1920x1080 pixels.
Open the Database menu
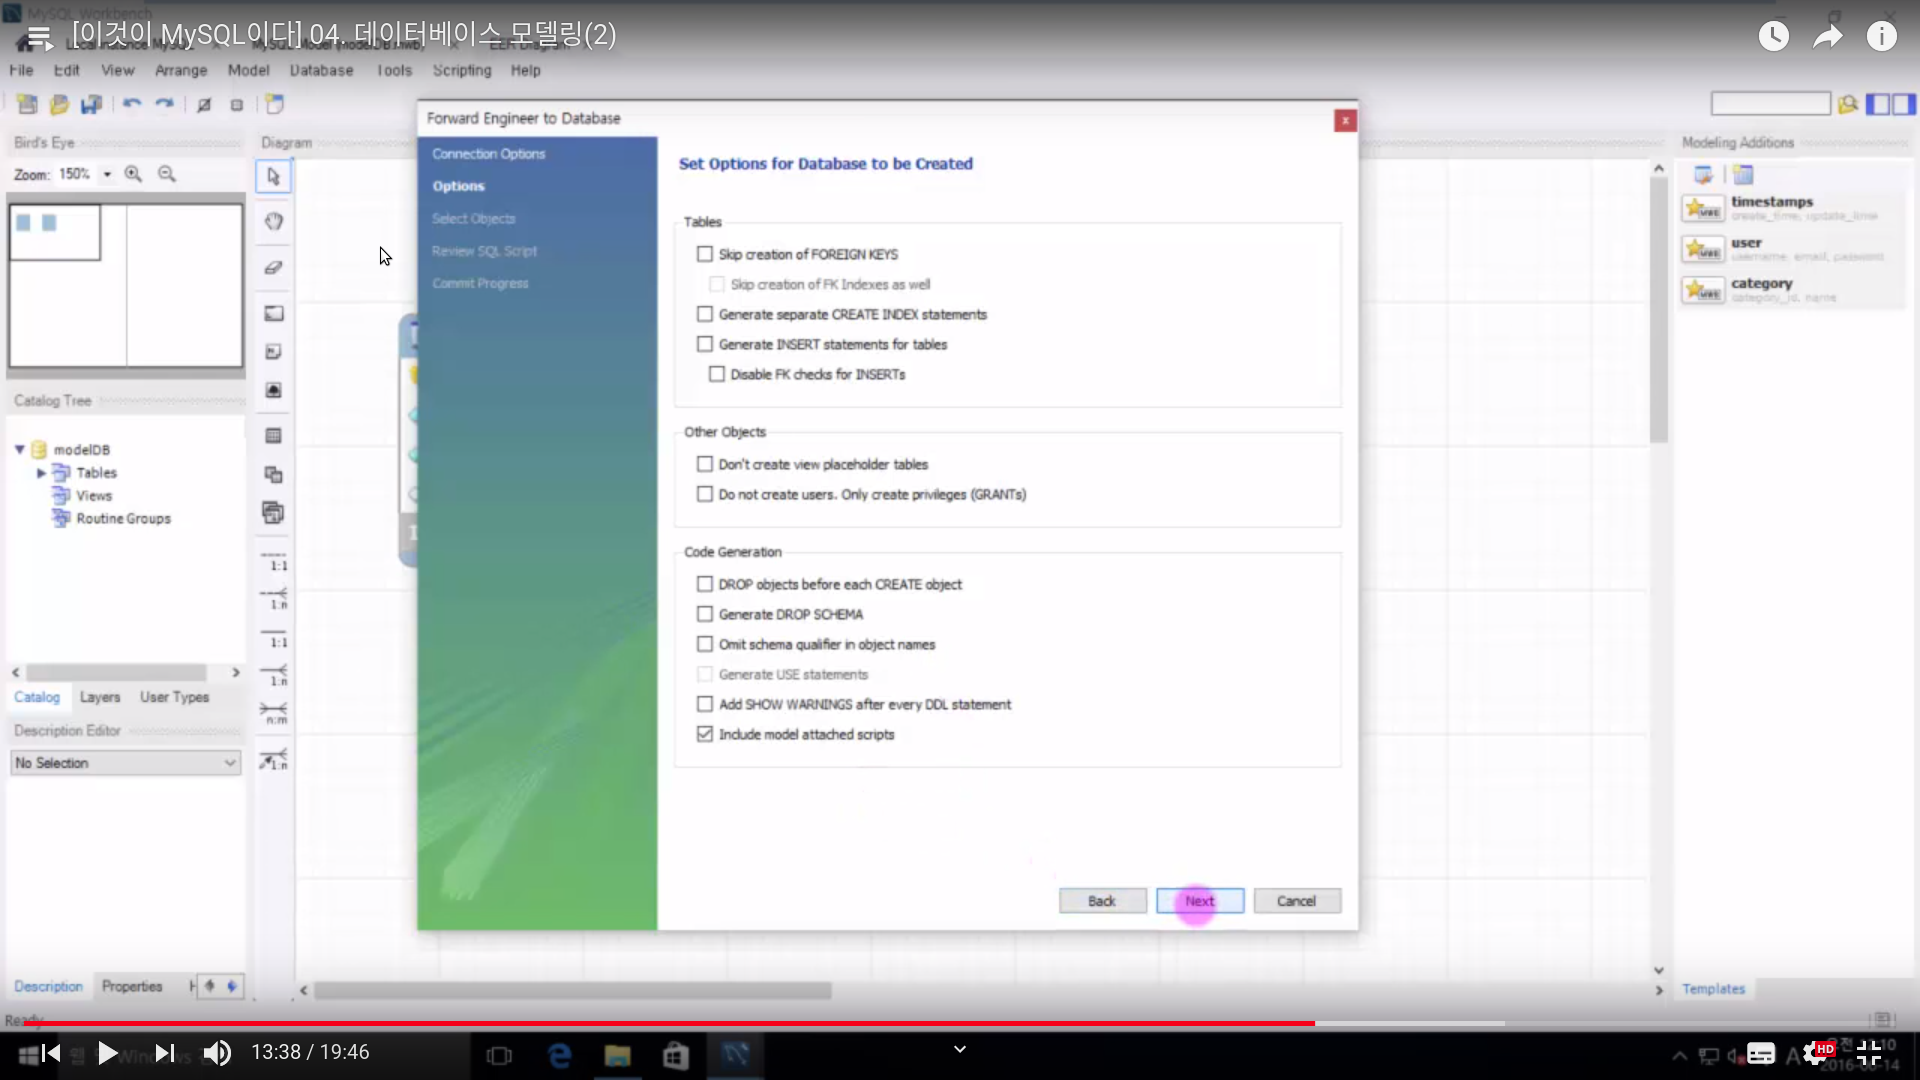click(321, 70)
